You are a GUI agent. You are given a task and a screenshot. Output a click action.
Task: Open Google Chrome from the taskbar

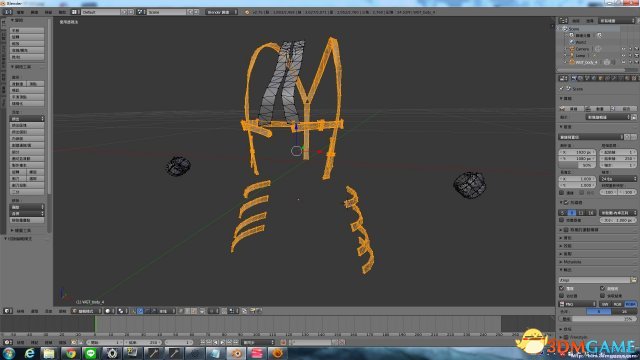[x=71, y=353]
